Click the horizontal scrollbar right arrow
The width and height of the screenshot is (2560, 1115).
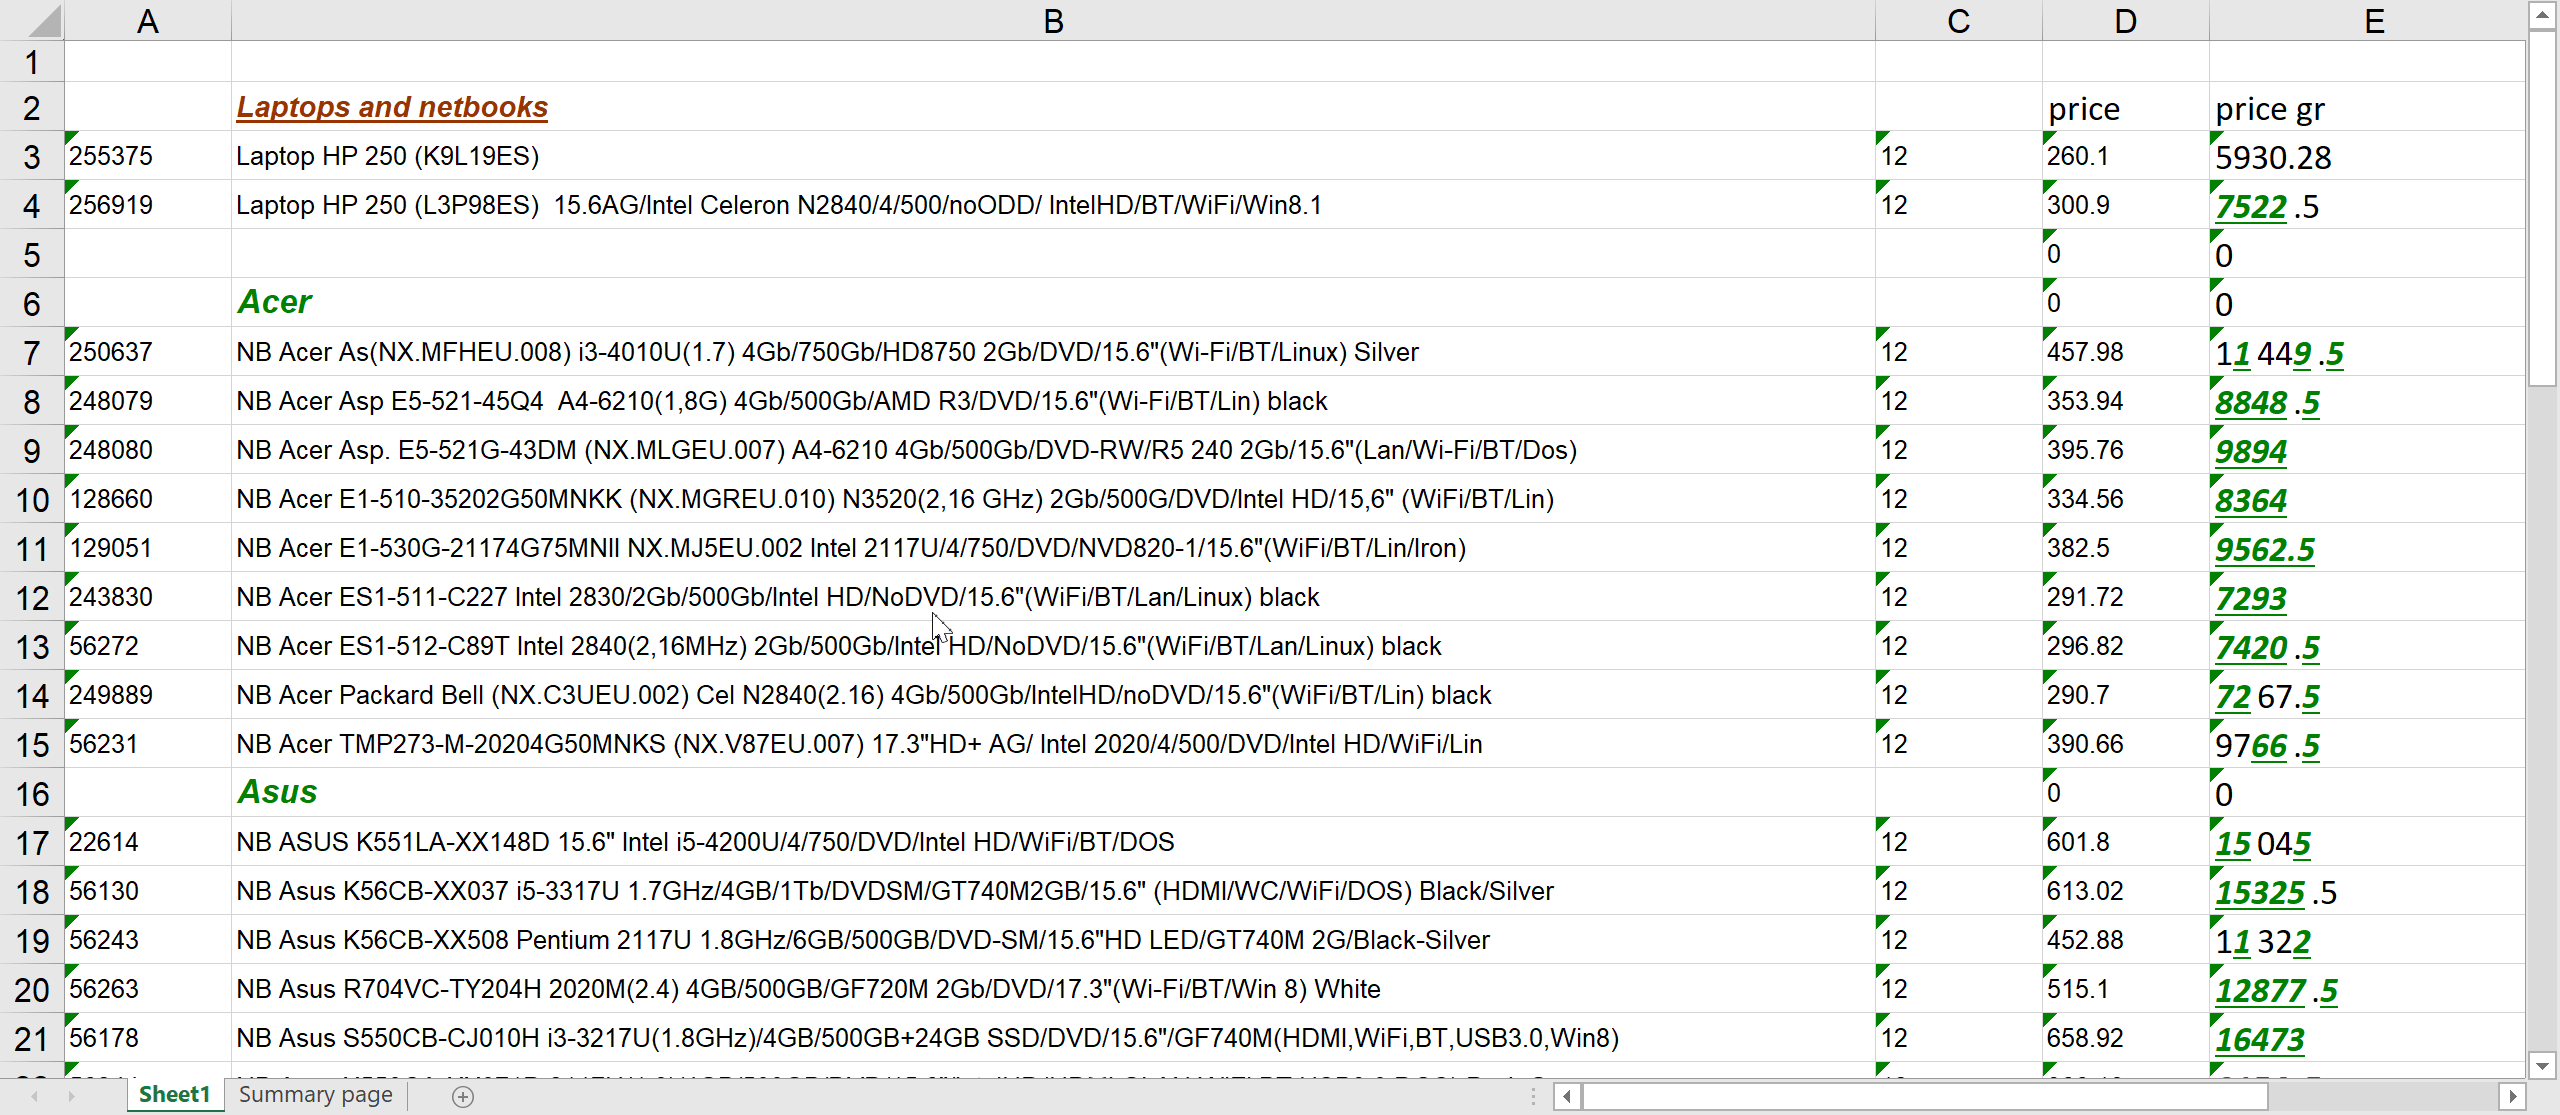[2512, 1097]
